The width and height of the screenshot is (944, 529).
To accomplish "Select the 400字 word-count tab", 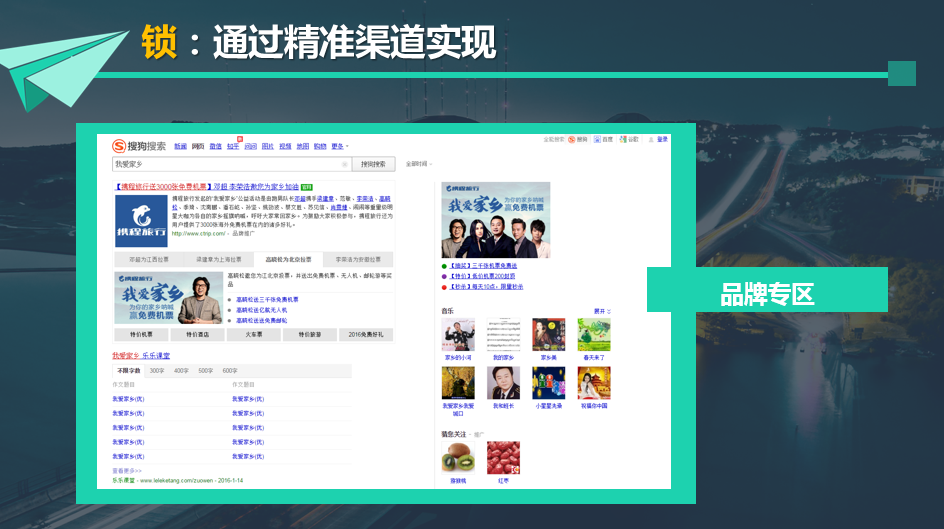I will (x=181, y=371).
